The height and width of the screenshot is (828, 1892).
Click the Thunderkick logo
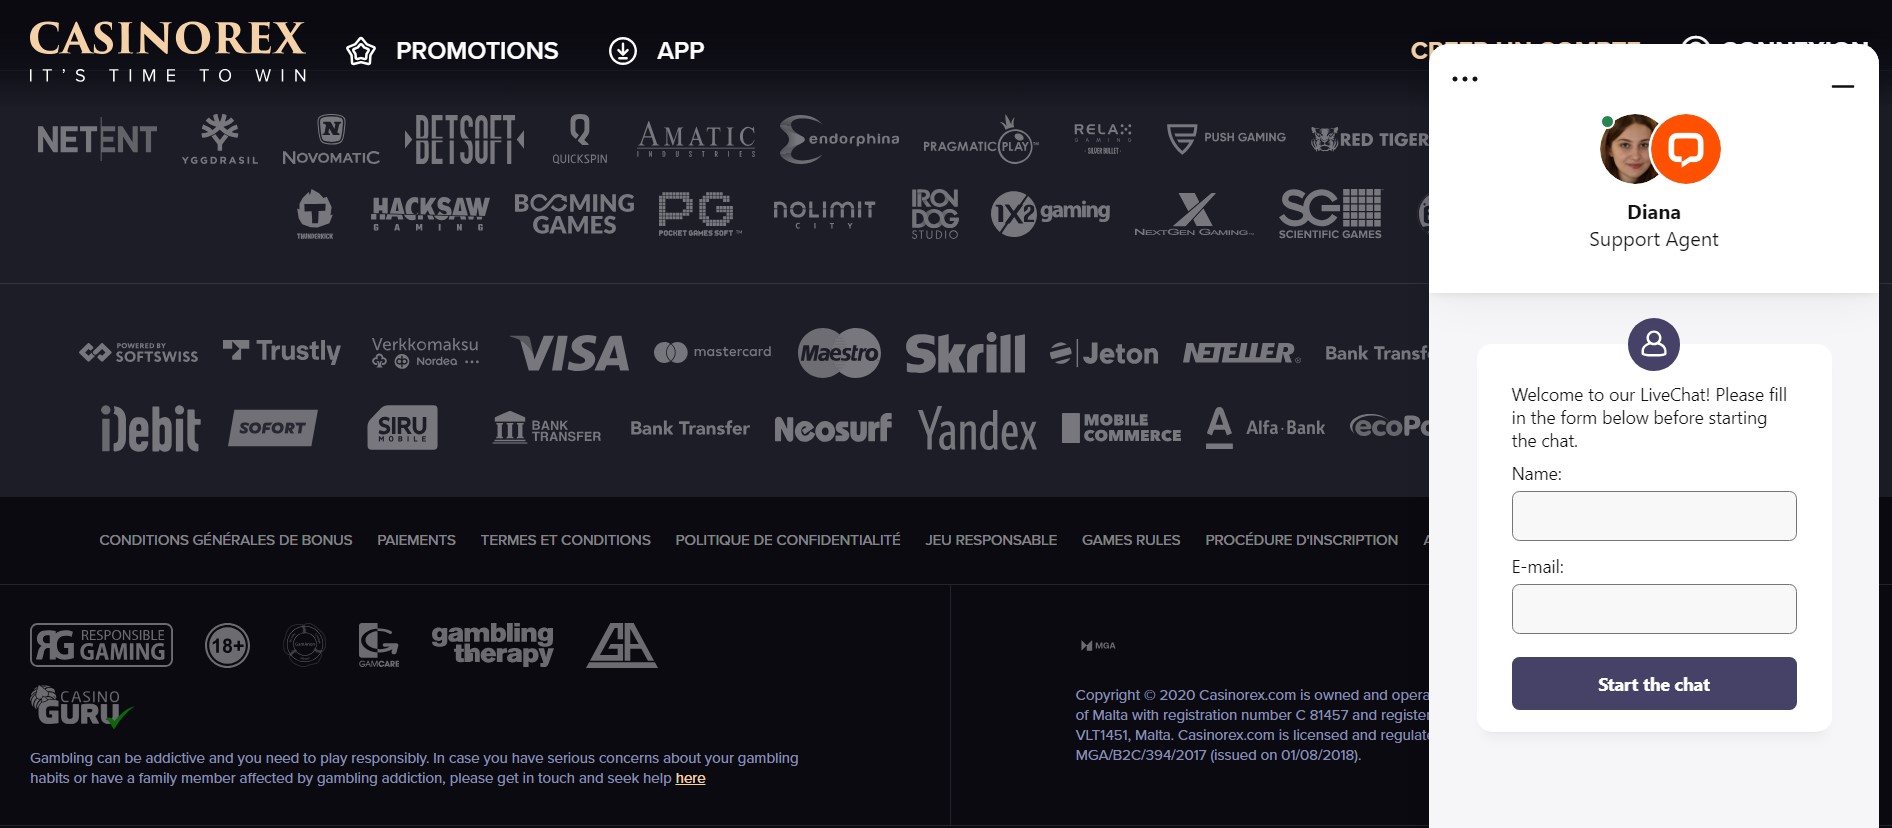pos(315,214)
